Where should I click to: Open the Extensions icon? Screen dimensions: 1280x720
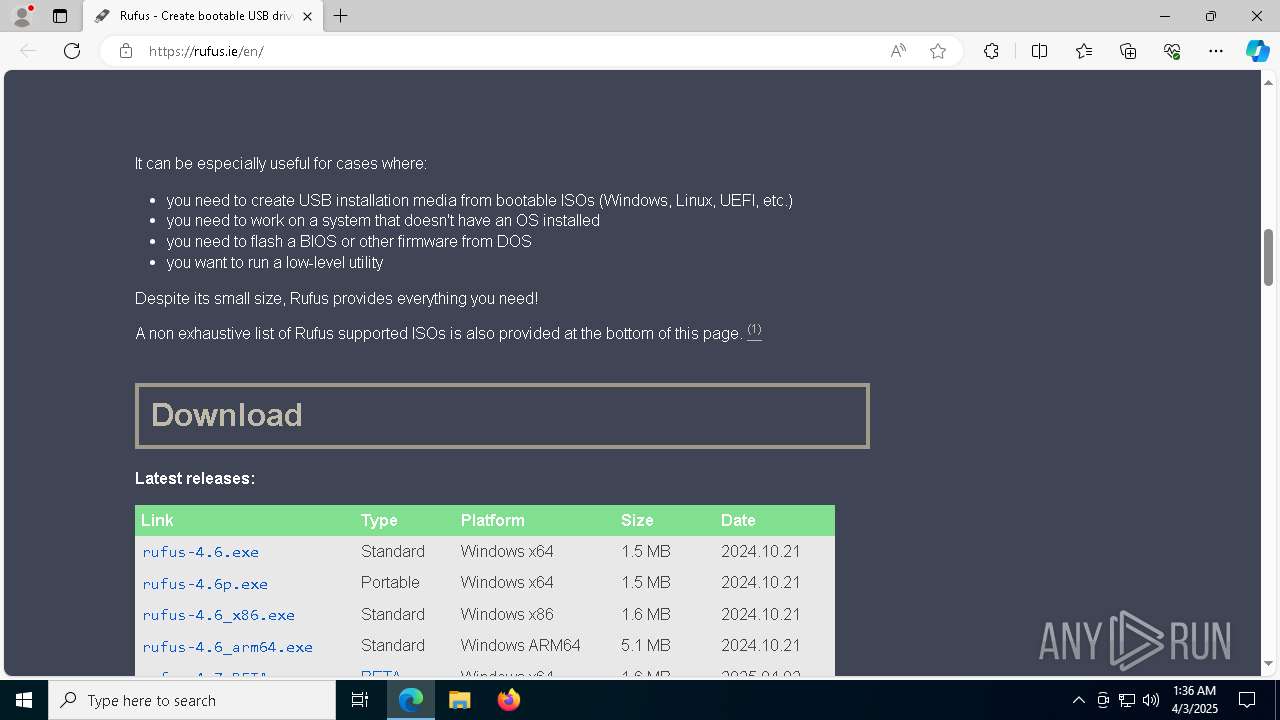pyautogui.click(x=991, y=51)
